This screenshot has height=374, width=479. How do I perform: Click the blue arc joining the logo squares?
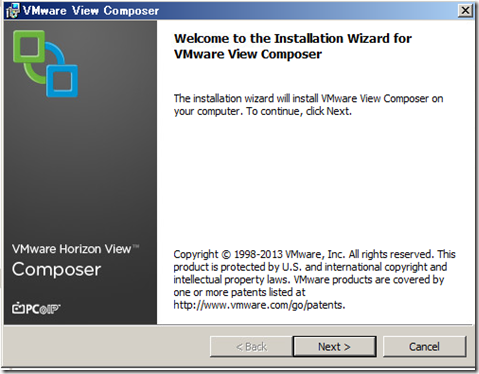click(x=56, y=53)
